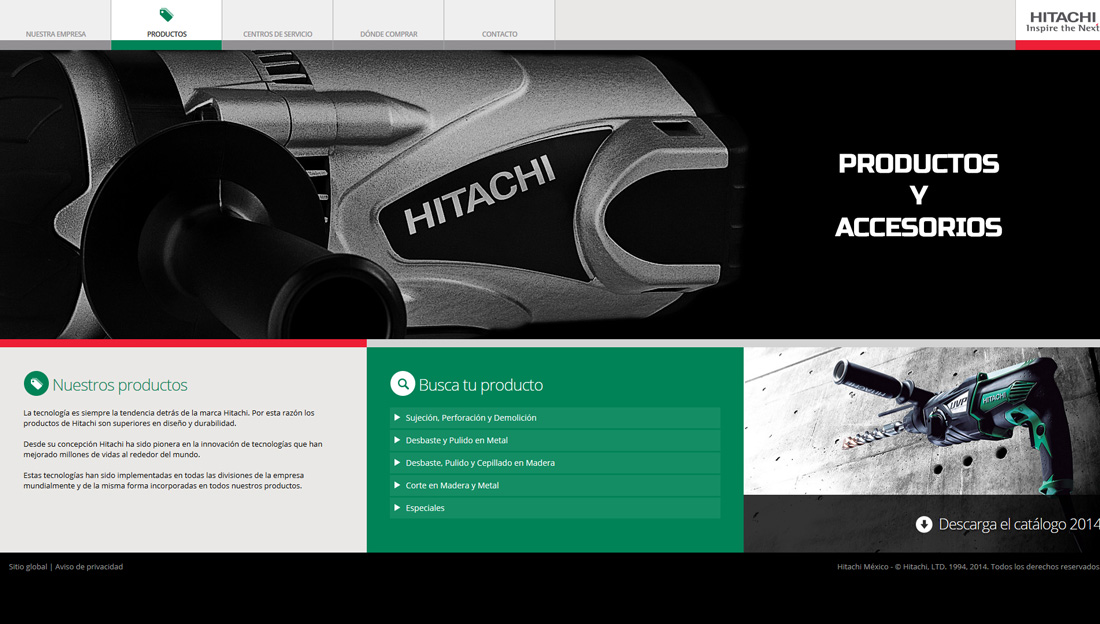Click the Hitachi Inspire the Next logo

(1061, 22)
